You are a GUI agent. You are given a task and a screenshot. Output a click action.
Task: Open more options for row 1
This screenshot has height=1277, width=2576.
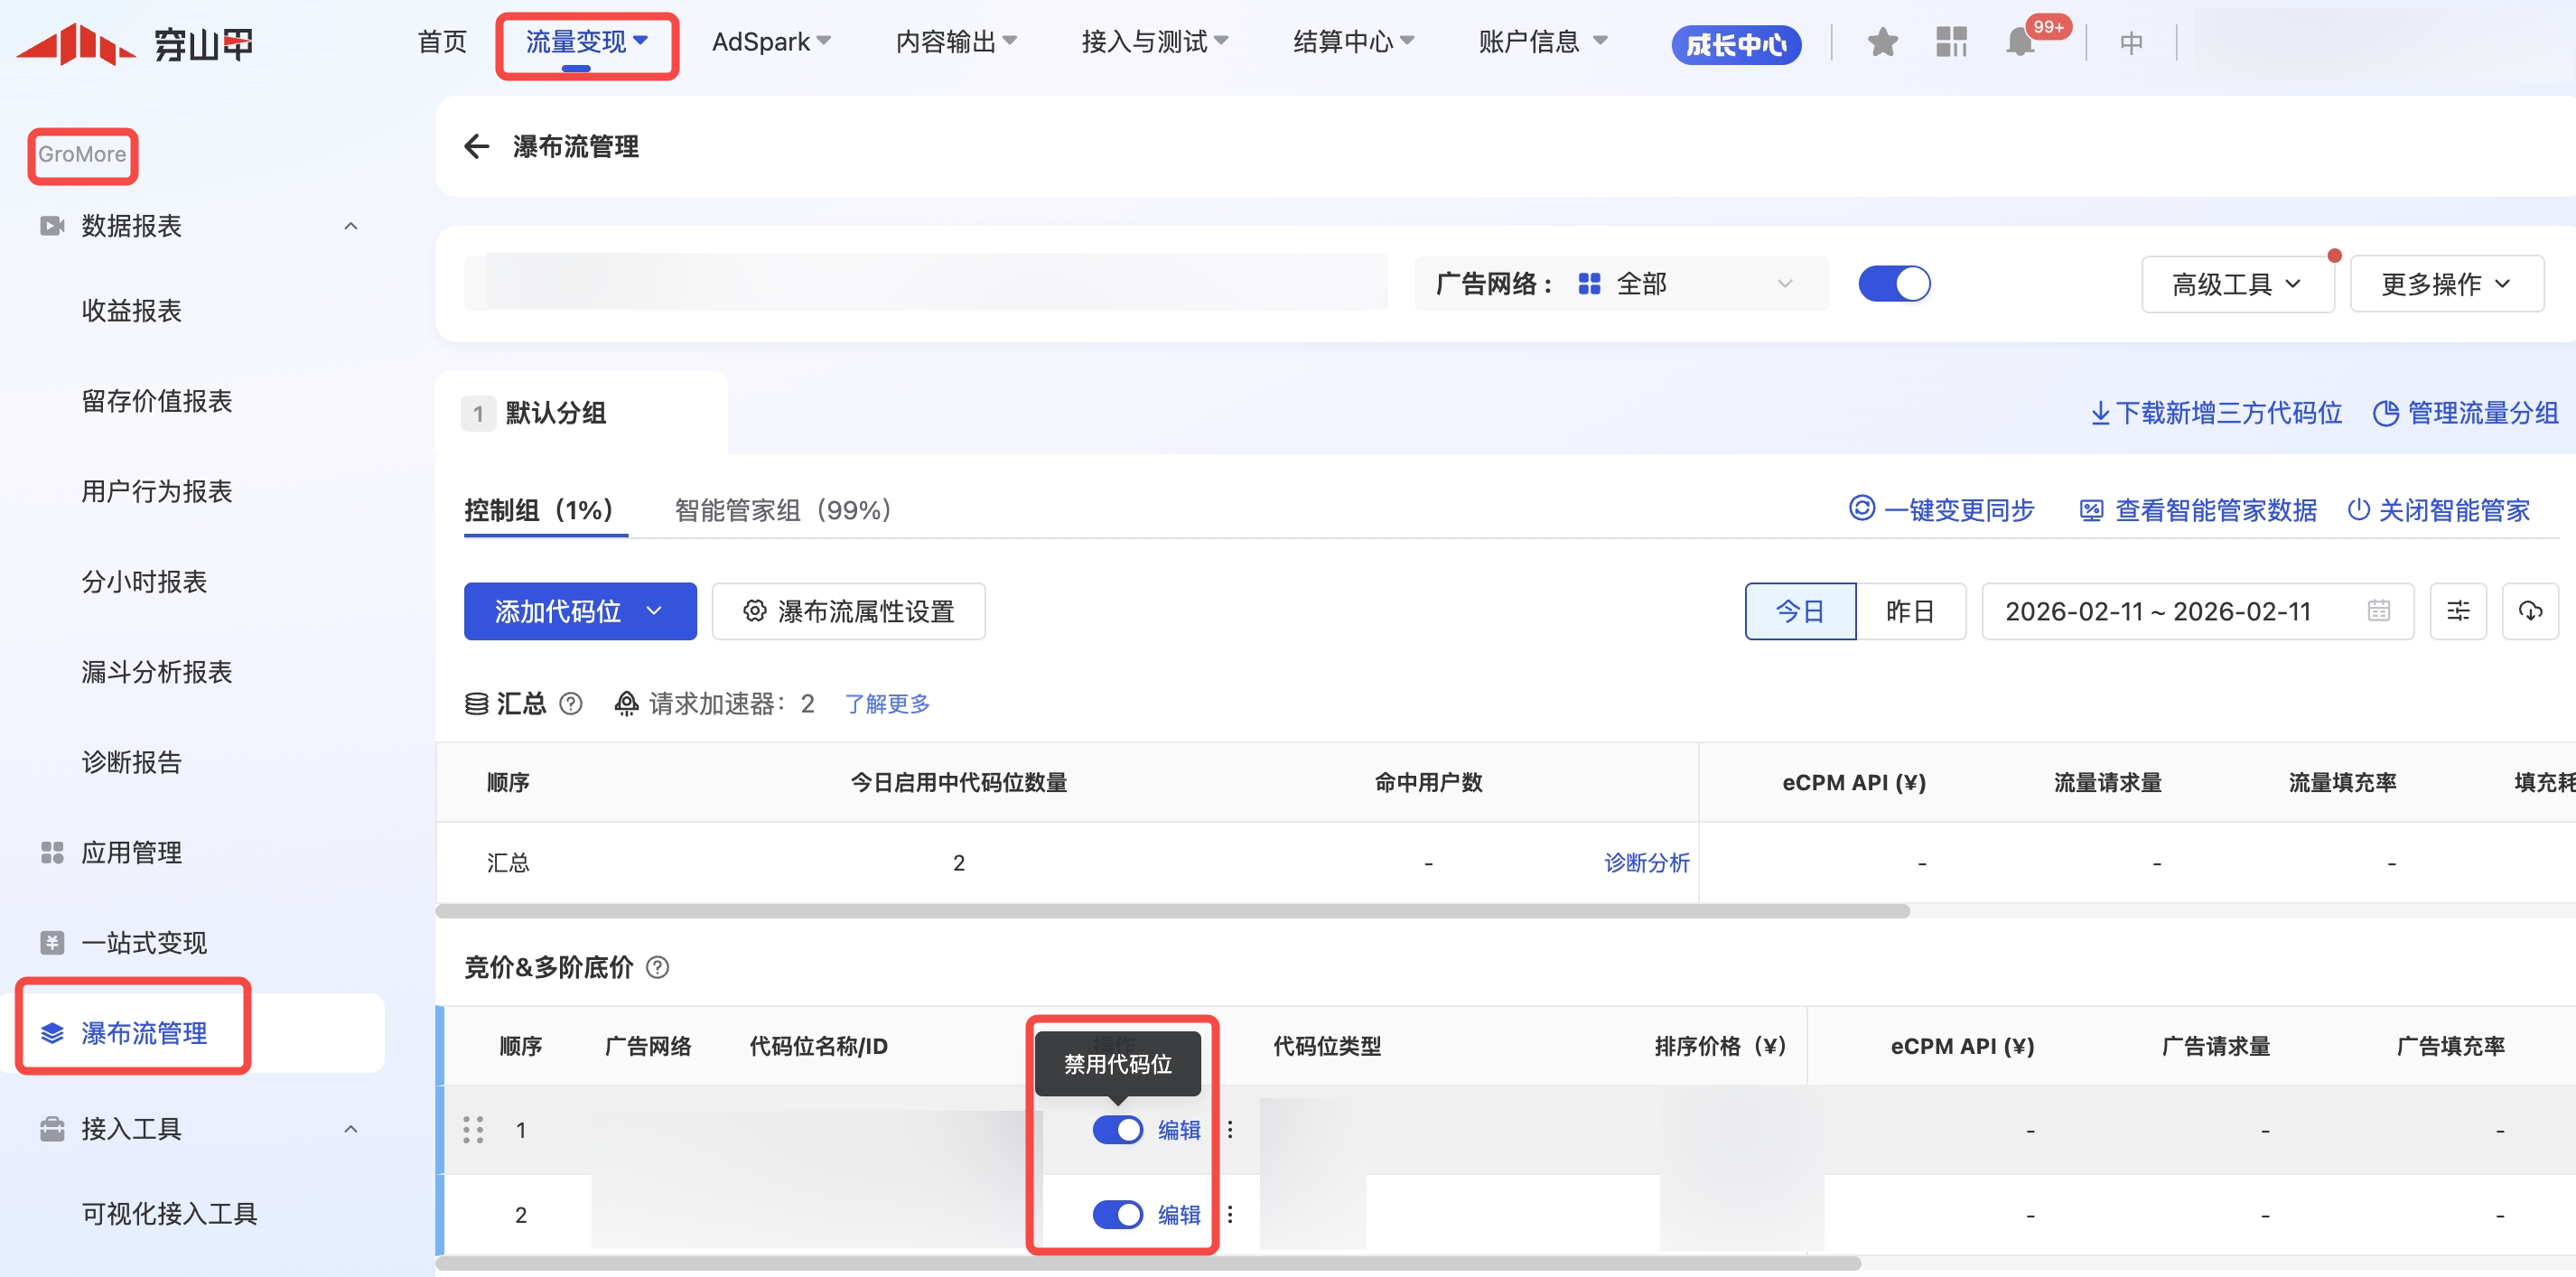click(1230, 1130)
